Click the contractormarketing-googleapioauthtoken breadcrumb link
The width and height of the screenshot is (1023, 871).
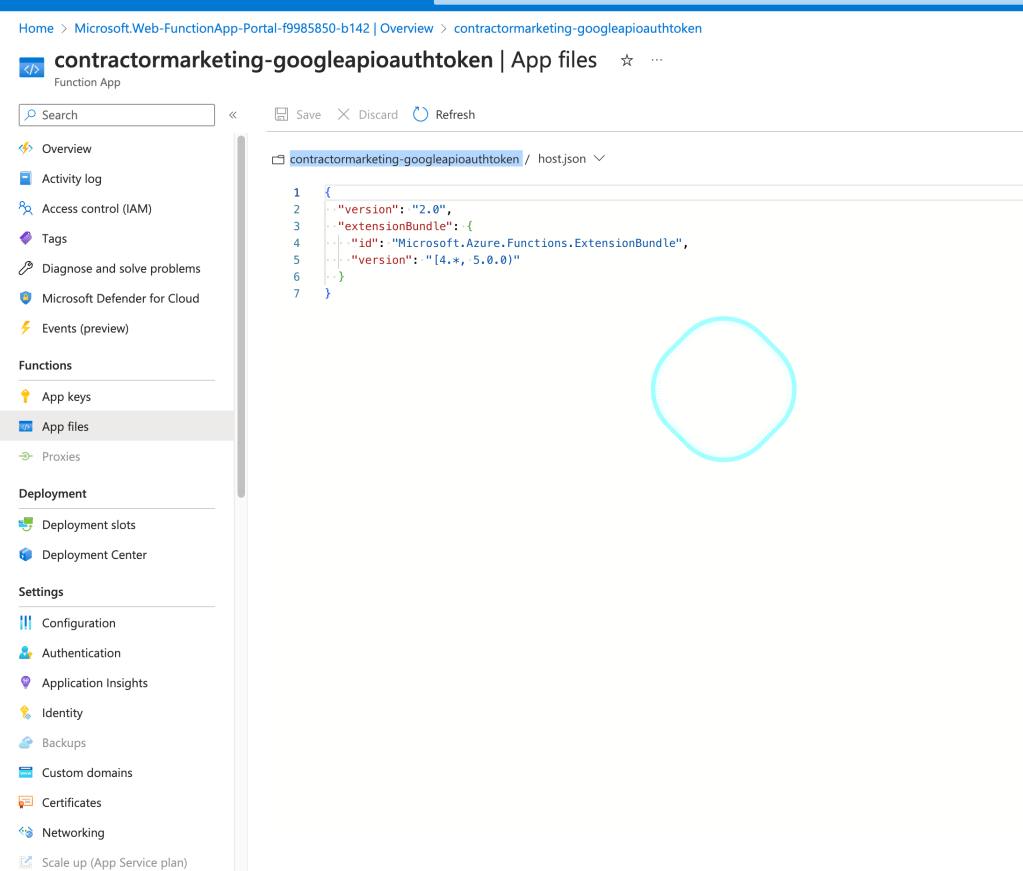[x=577, y=28]
